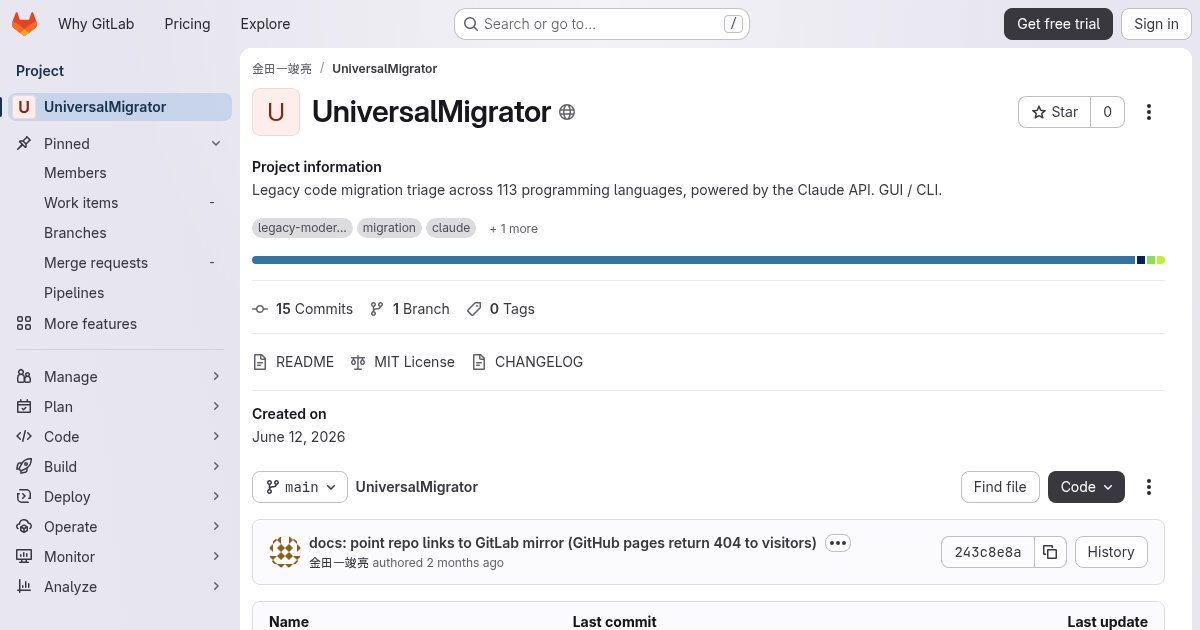1200x630 pixels.
Task: Click the public globe visibility icon
Action: coord(567,112)
